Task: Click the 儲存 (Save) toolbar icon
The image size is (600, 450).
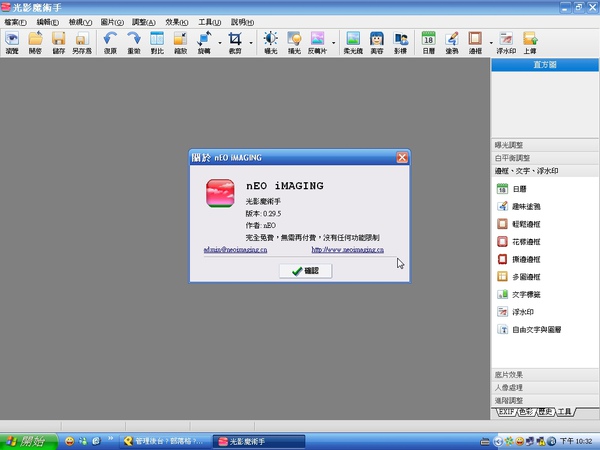Action: tap(59, 42)
